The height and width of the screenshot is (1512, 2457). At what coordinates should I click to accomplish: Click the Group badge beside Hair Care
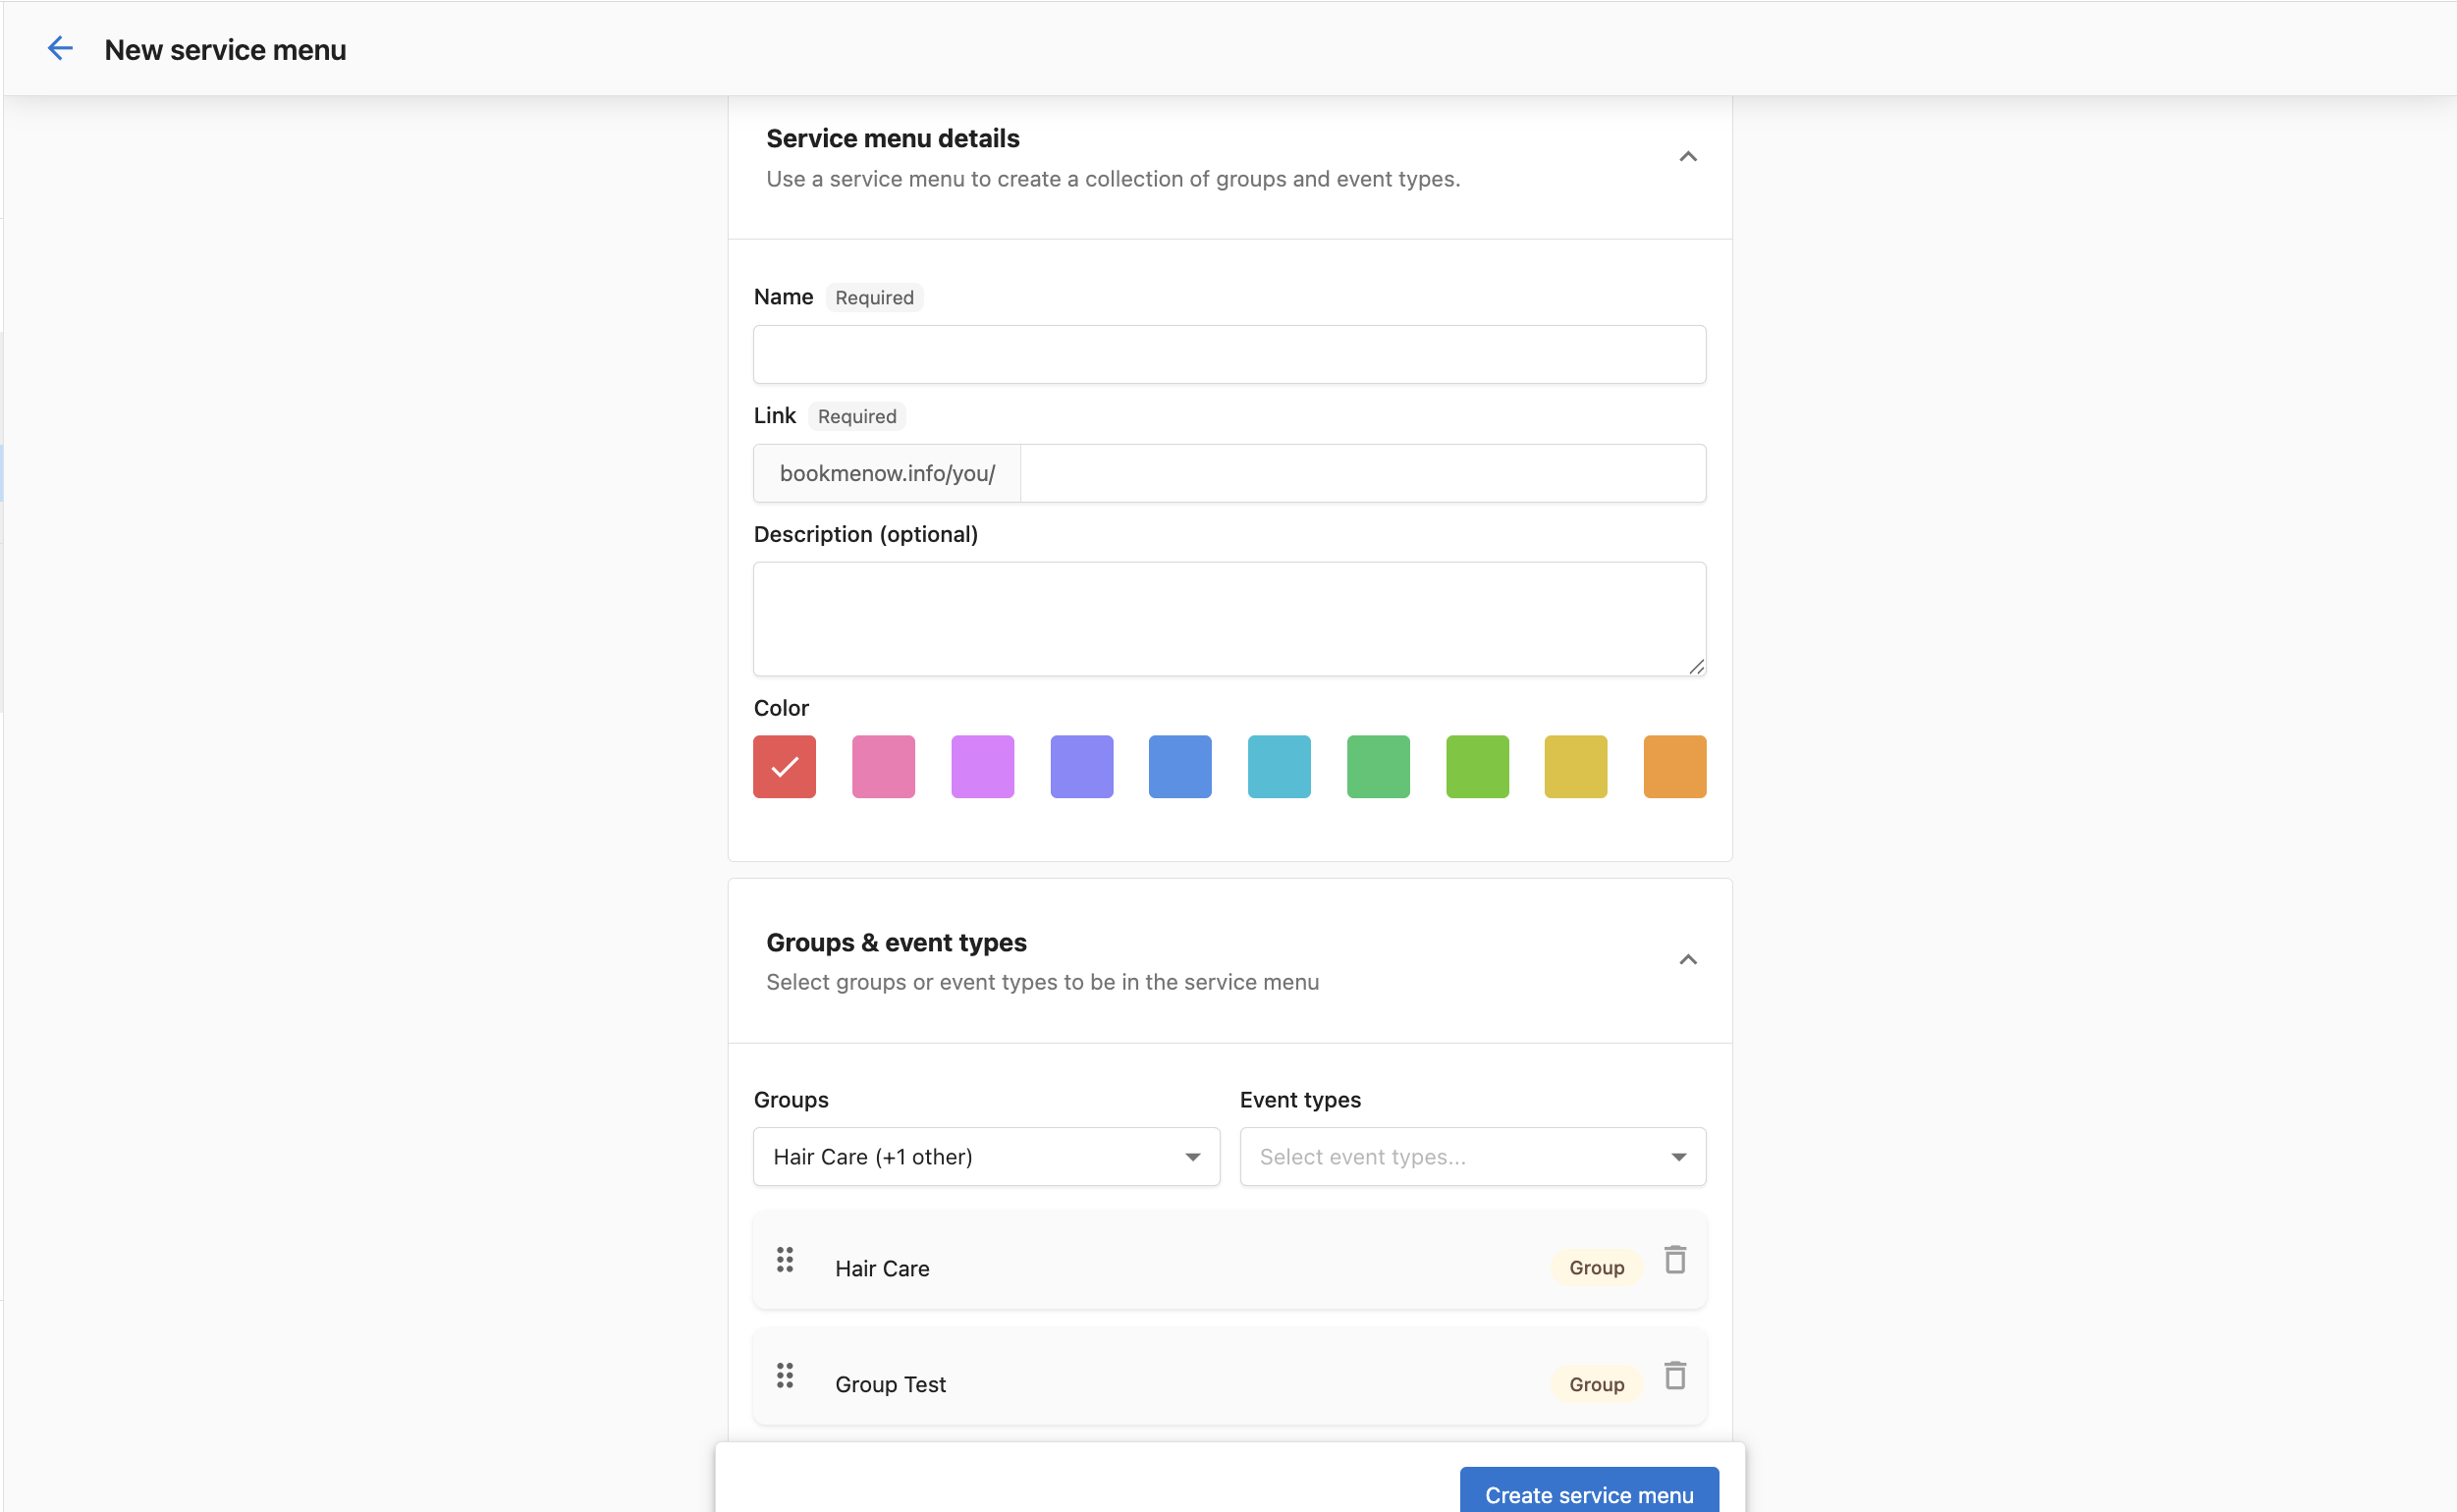1596,1267
